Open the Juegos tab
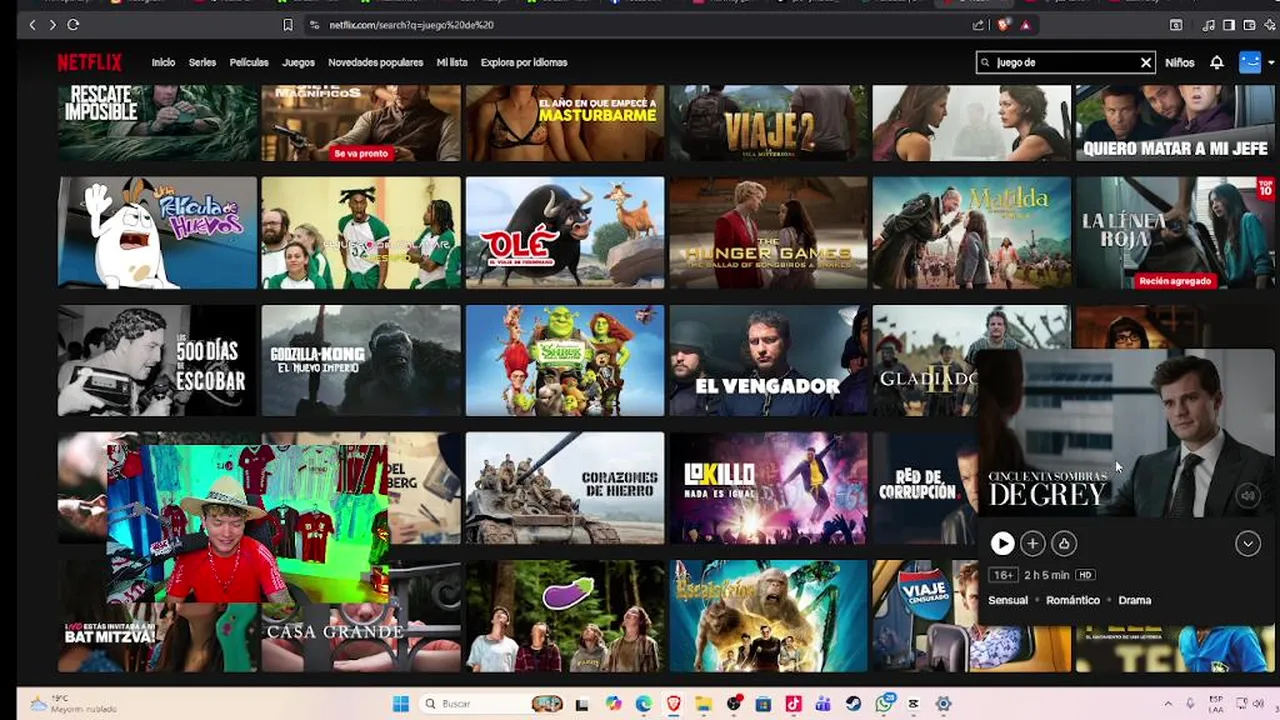Image resolution: width=1280 pixels, height=720 pixels. tap(298, 62)
